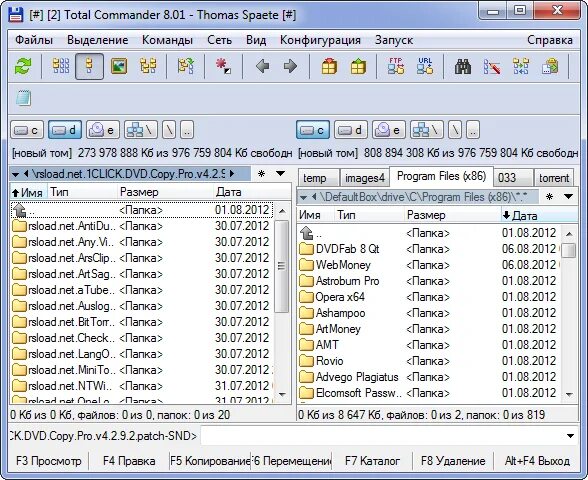
Task: Select drive c in left panel
Action: [27, 130]
